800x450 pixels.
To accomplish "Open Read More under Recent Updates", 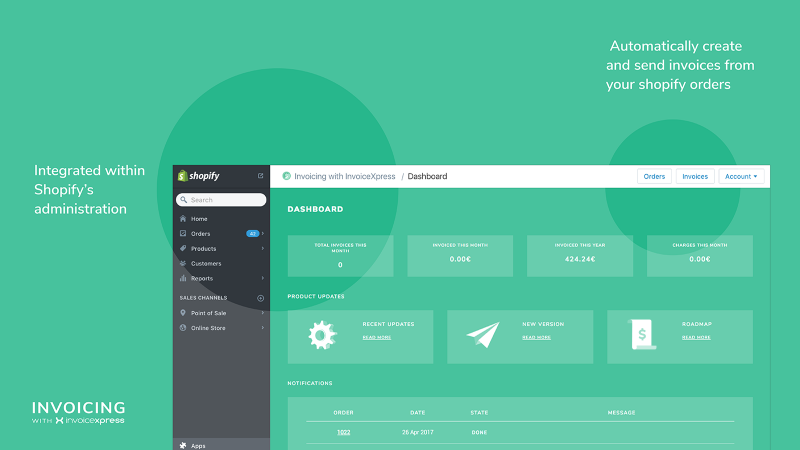I will click(377, 337).
